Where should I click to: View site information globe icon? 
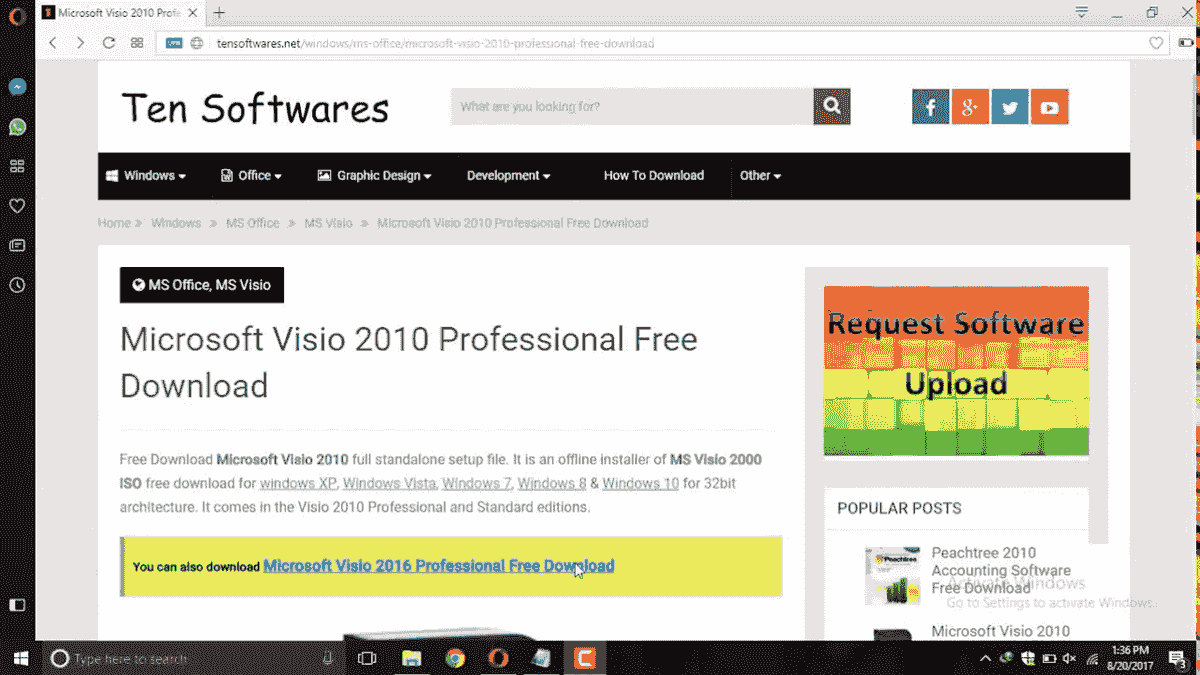click(197, 43)
